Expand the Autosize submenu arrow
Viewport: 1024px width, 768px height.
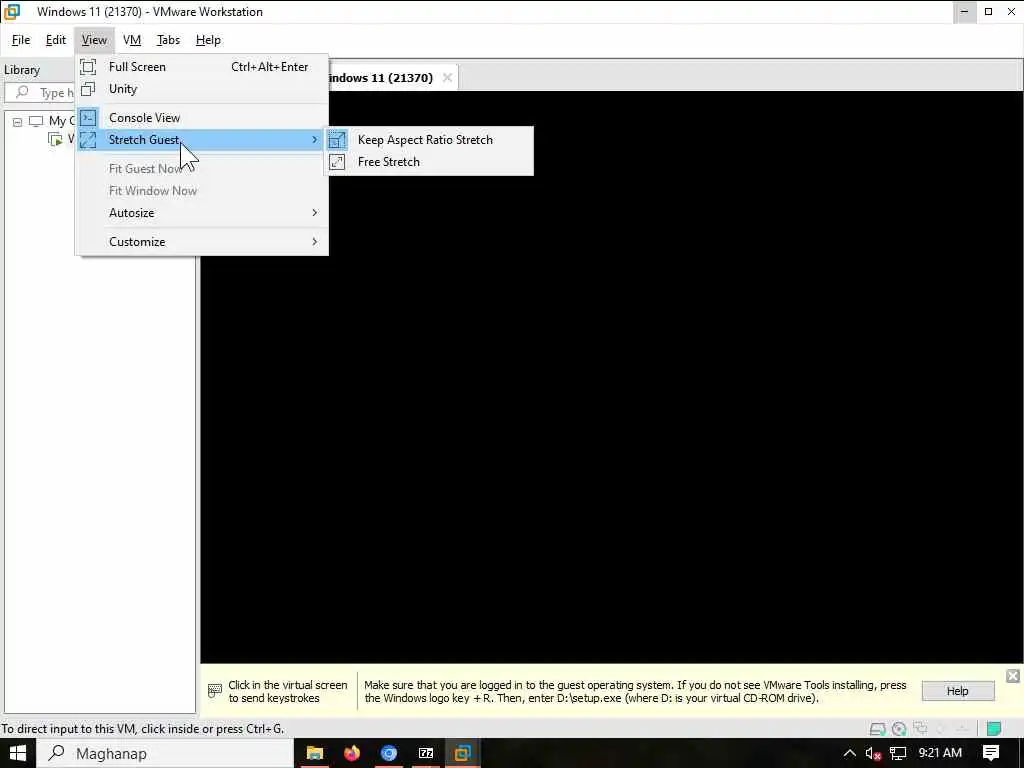tap(315, 213)
